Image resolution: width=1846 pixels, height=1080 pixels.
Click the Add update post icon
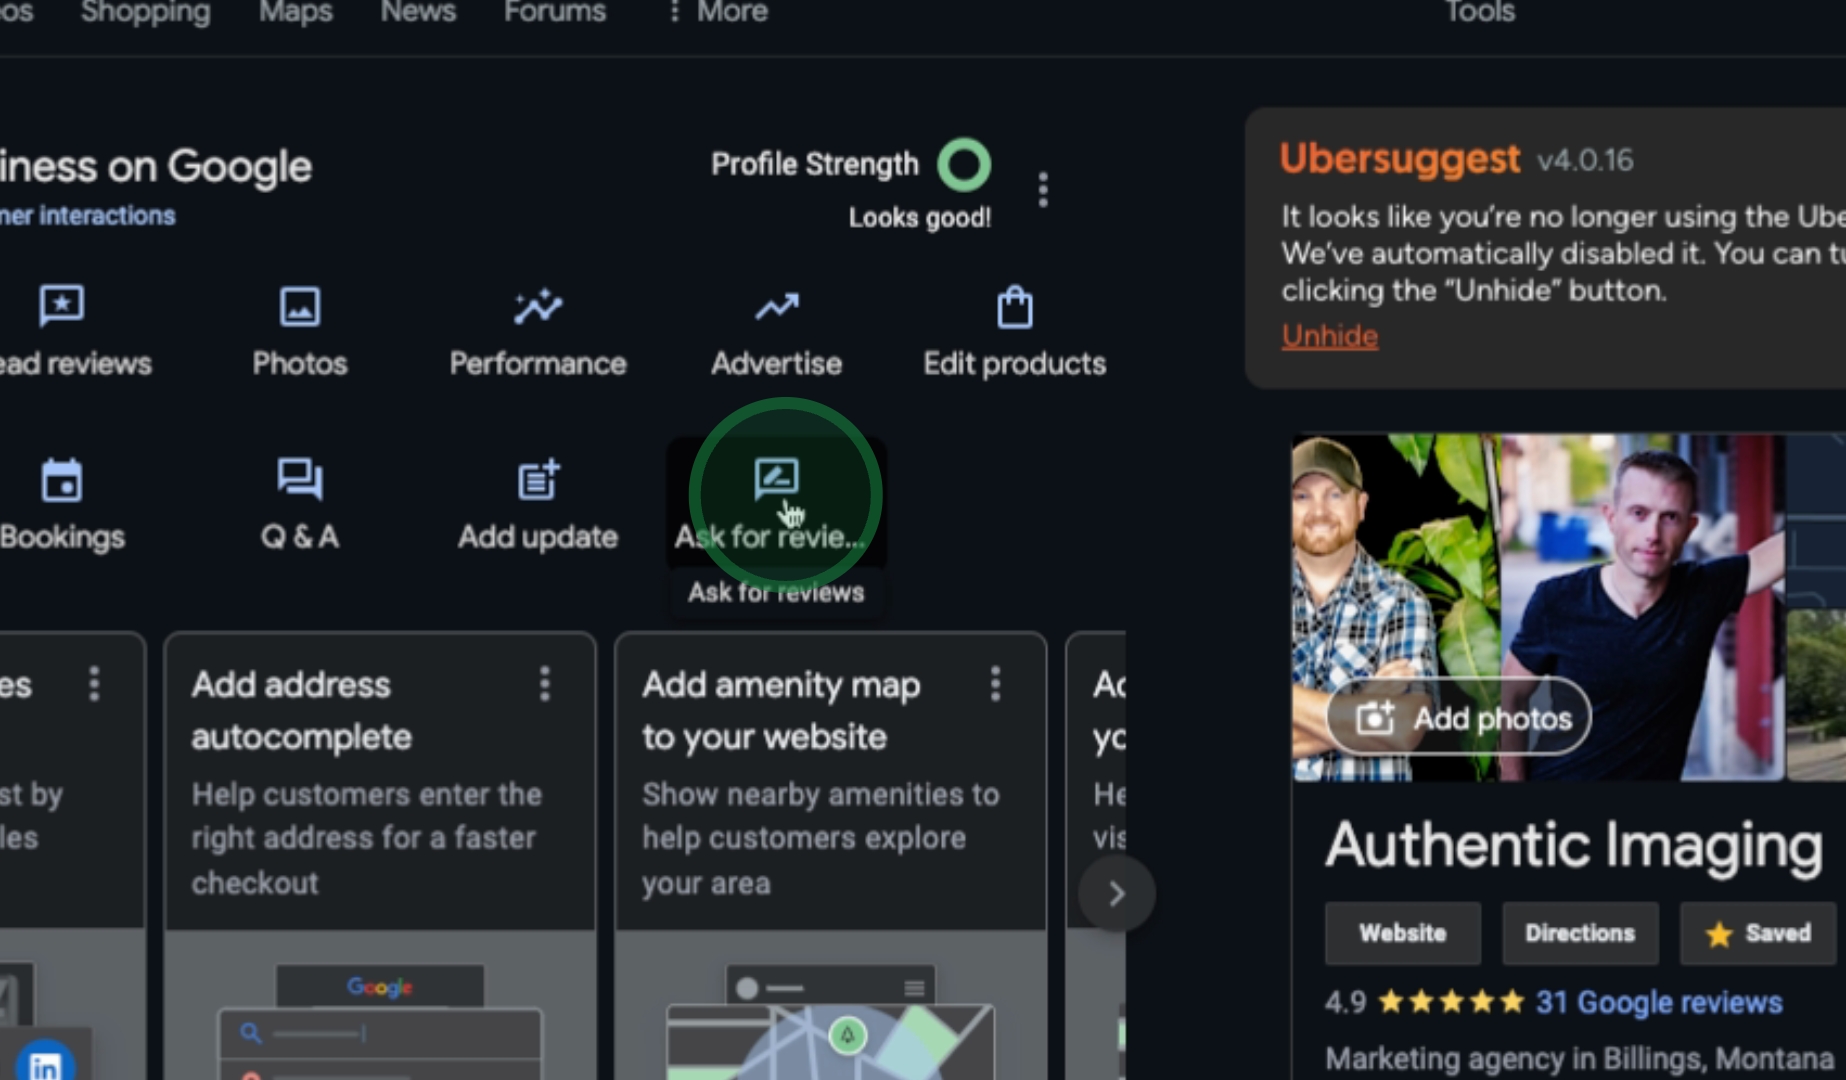point(538,479)
